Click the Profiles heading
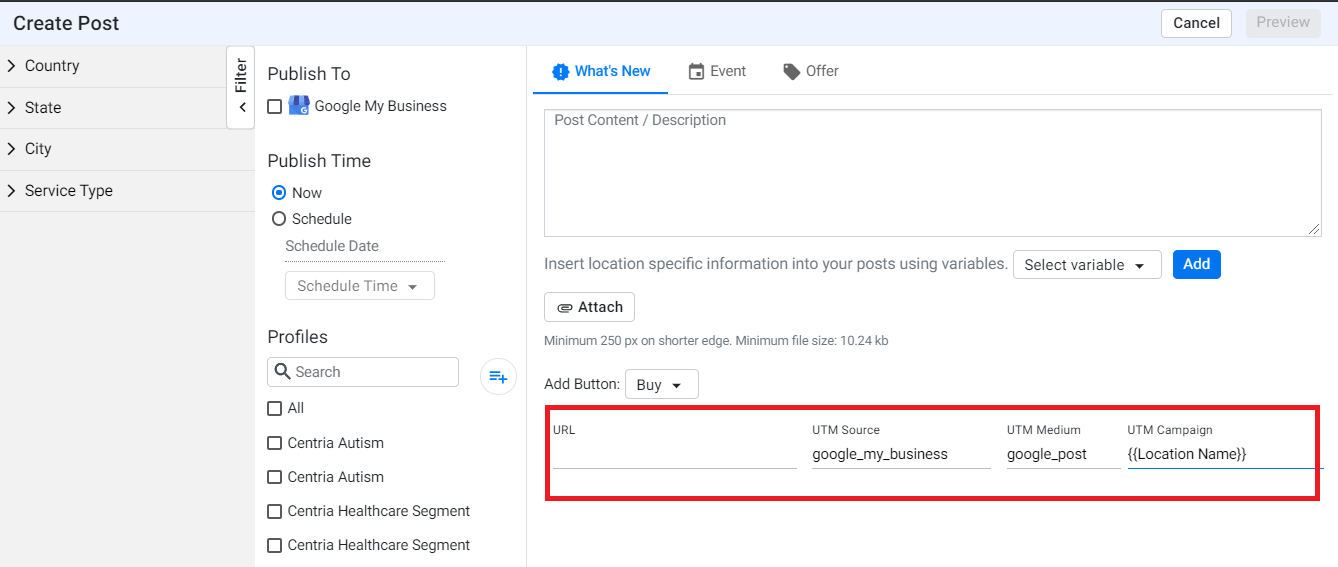1338x567 pixels. (298, 337)
